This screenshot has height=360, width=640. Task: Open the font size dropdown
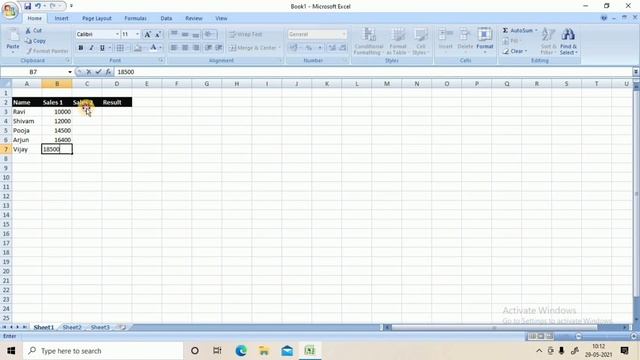click(x=138, y=34)
